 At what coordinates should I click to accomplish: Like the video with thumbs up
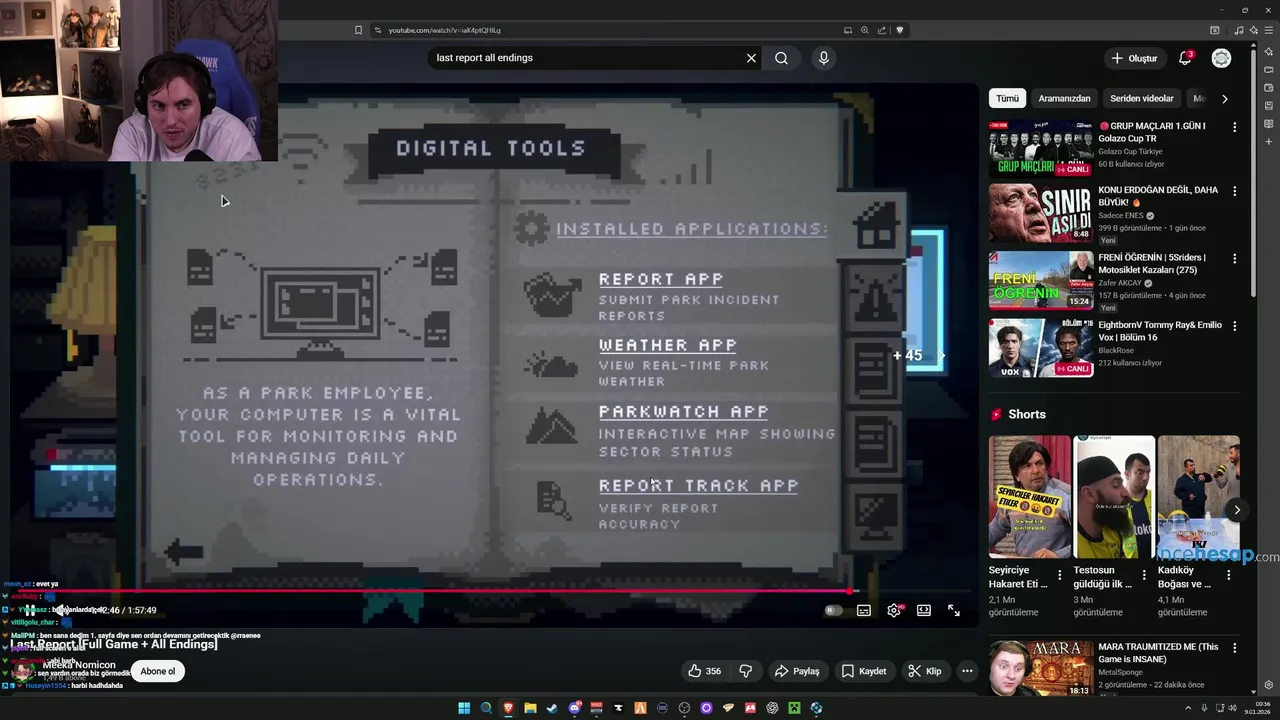click(x=704, y=671)
